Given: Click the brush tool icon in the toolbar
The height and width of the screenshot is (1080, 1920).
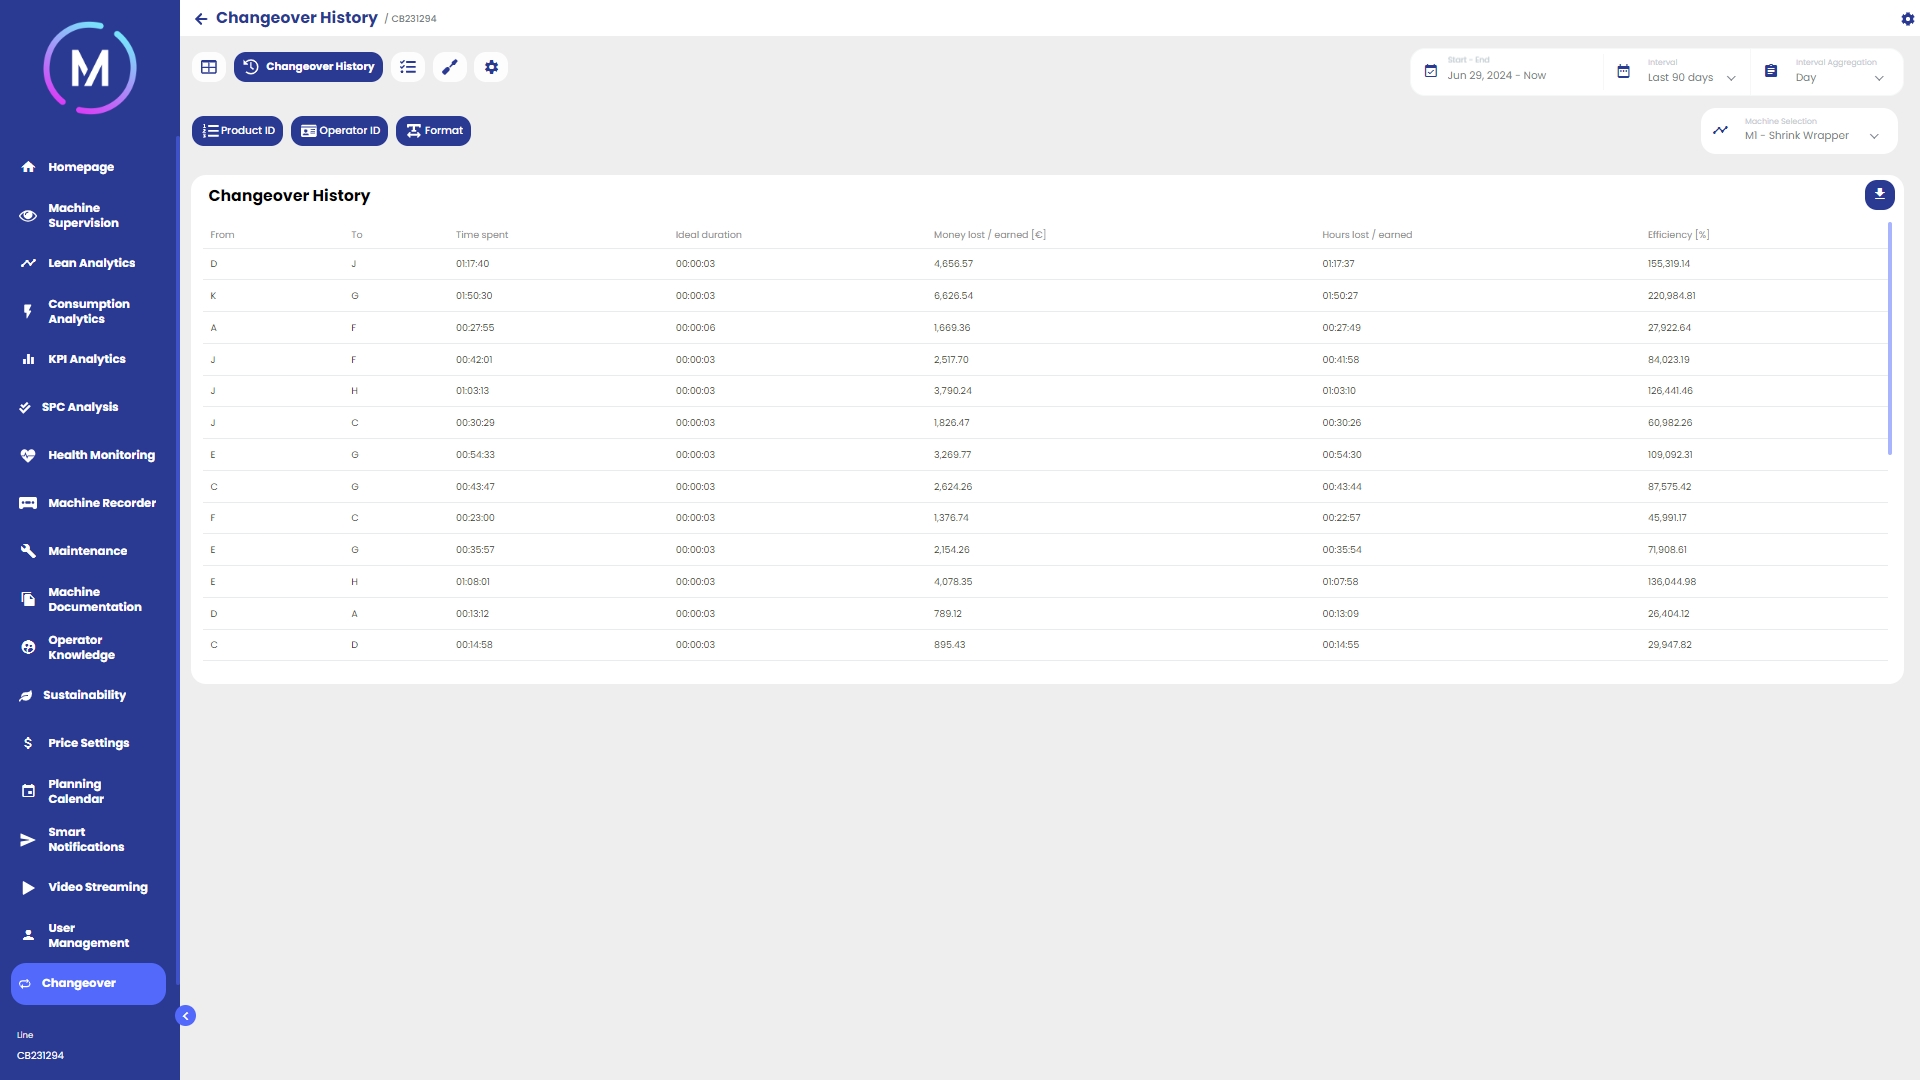Looking at the screenshot, I should point(450,67).
